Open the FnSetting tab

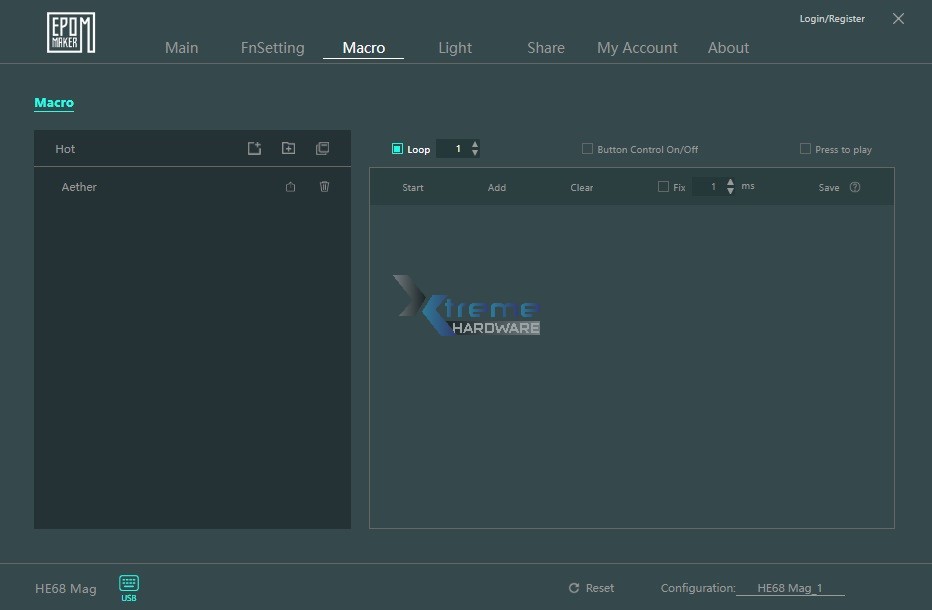(272, 47)
